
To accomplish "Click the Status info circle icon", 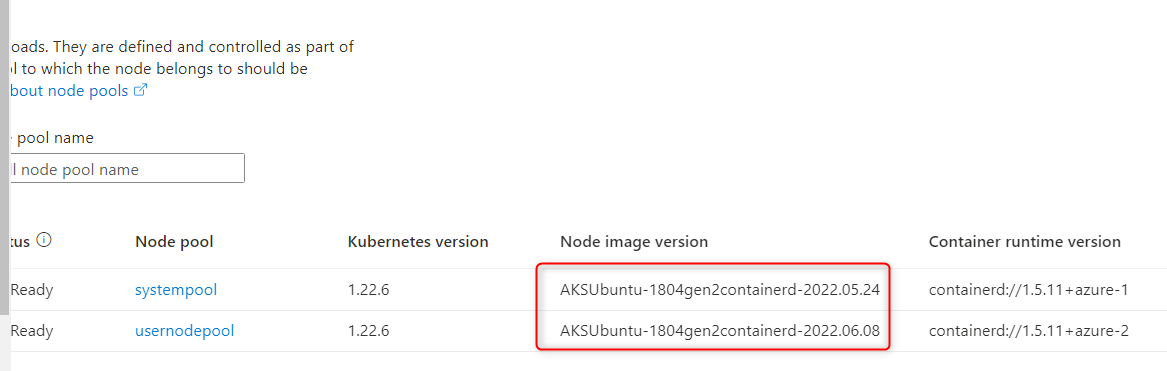I will click(x=43, y=241).
